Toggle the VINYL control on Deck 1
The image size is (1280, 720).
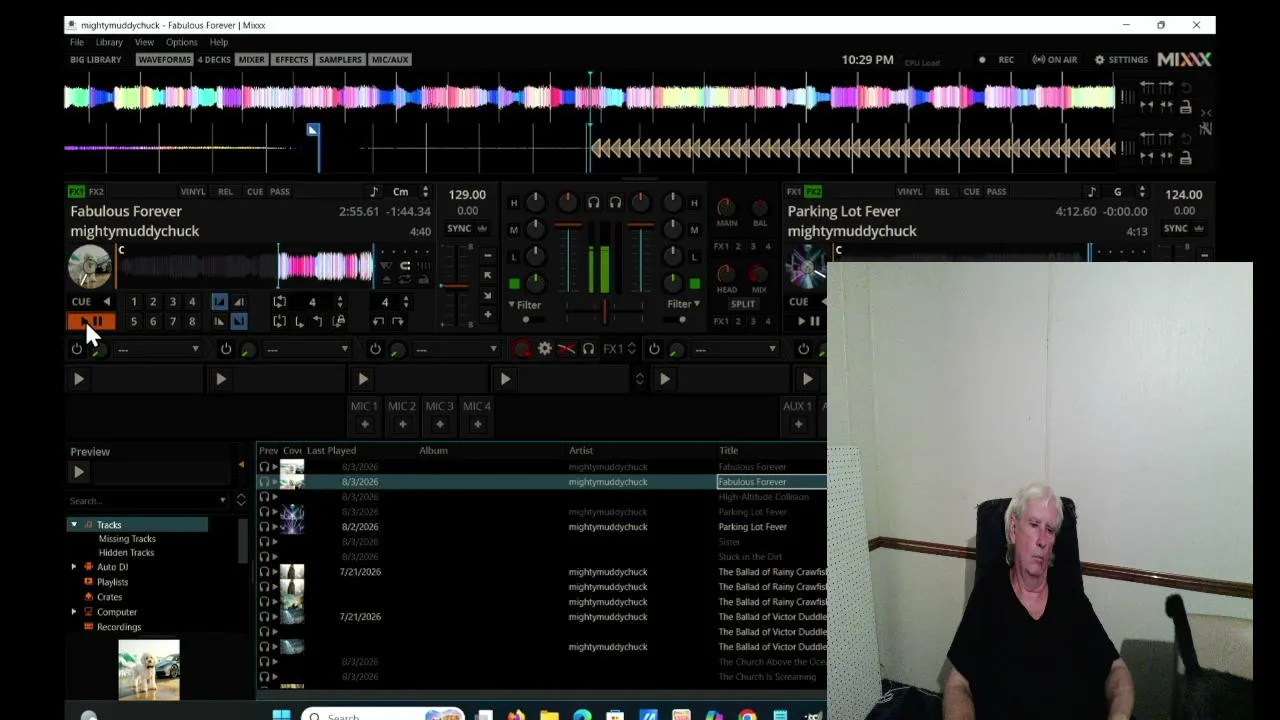pyautogui.click(x=193, y=192)
